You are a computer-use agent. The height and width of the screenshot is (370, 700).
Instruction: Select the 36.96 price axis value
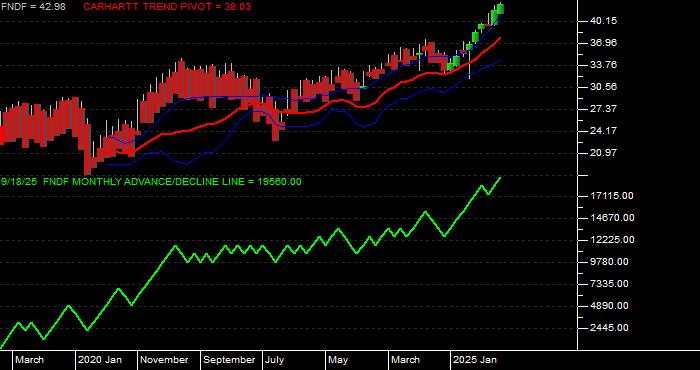point(604,43)
